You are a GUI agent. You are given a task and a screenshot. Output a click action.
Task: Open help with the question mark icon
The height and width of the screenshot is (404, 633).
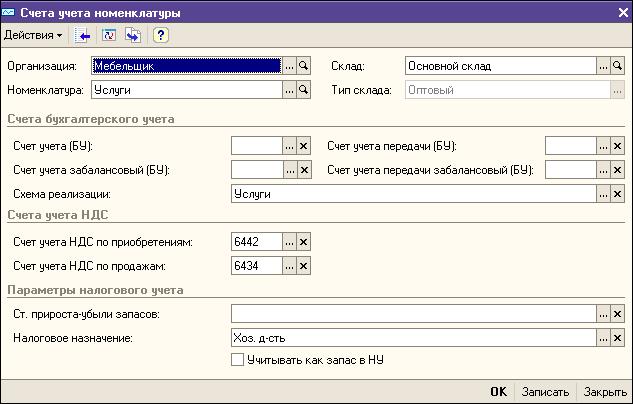tap(160, 35)
